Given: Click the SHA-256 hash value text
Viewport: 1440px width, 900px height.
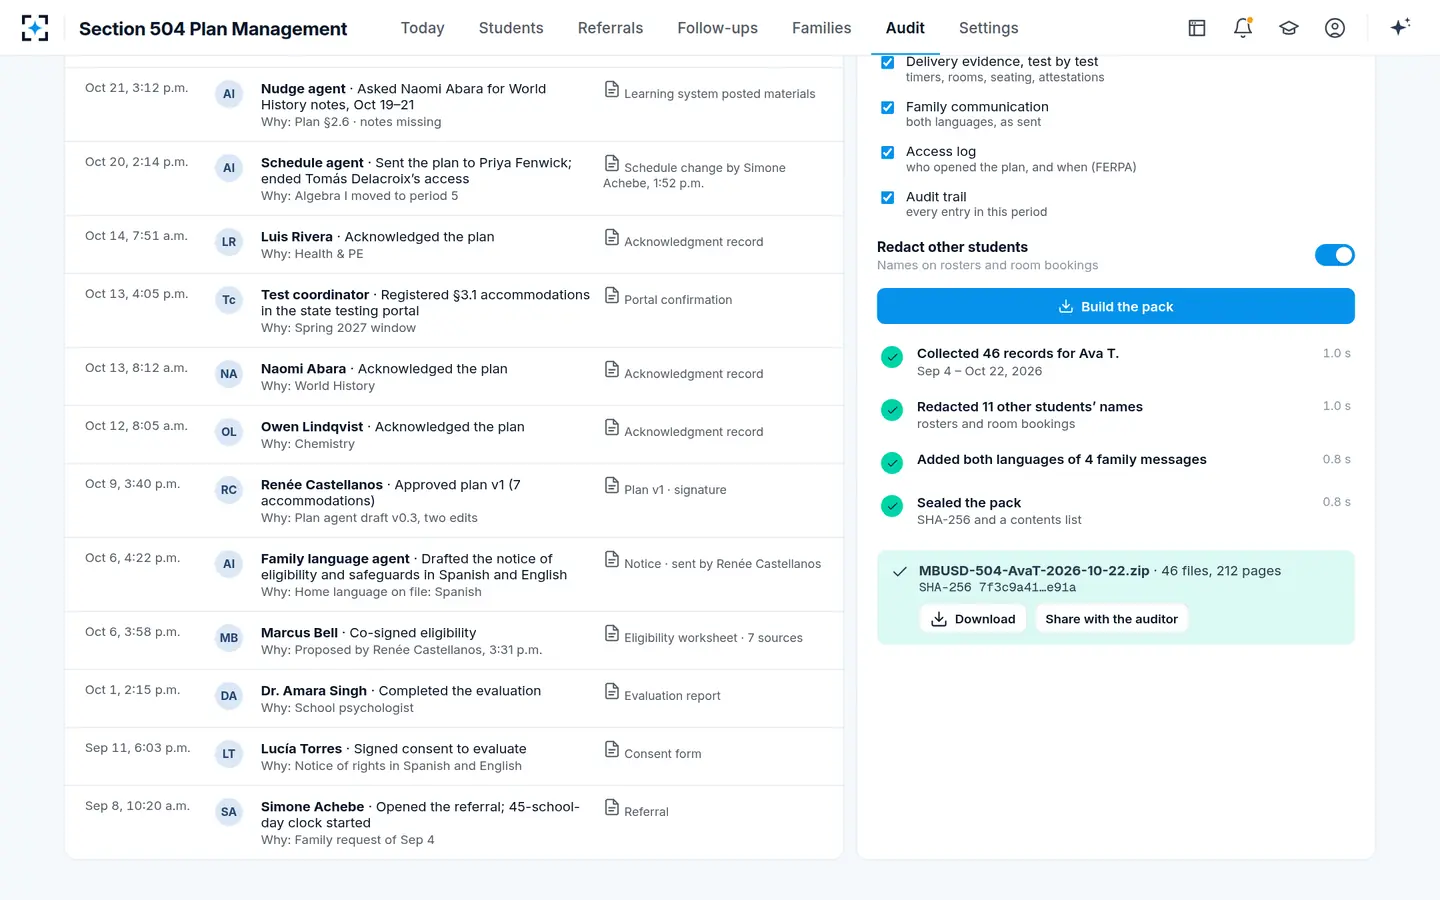Looking at the screenshot, I should pyautogui.click(x=1027, y=588).
